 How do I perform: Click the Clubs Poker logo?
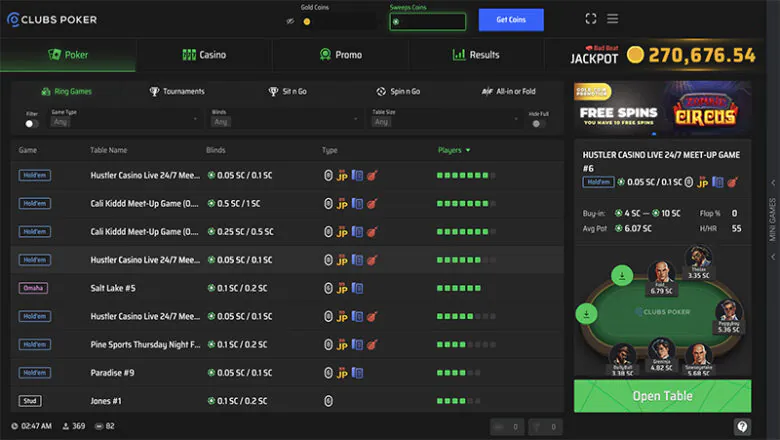(50, 19)
